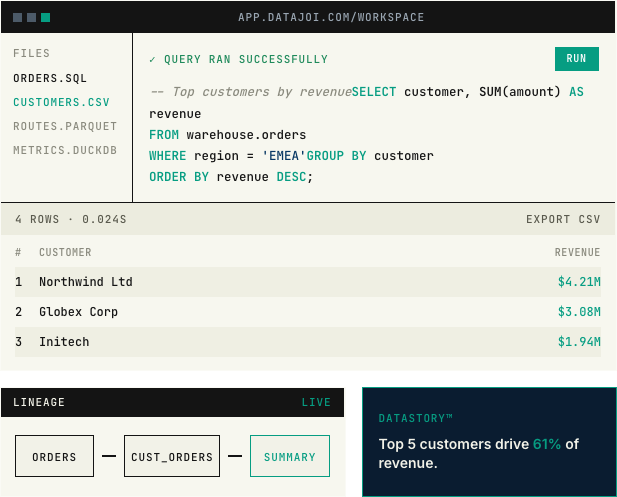Click the Query Ran Successfully status message
Screen dimensions: 617x497
[x=238, y=59]
